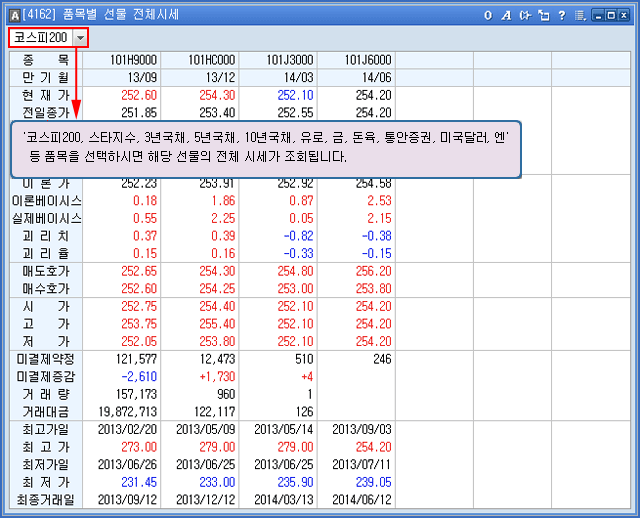This screenshot has height=518, width=640.
Task: Maximize the 품목별 선물 전체시세 window
Action: pyautogui.click(x=610, y=16)
